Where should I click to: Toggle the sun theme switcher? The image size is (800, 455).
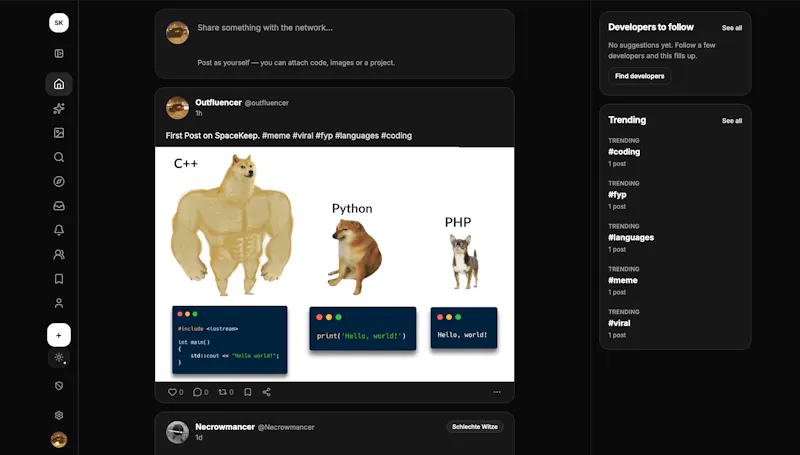click(x=59, y=358)
